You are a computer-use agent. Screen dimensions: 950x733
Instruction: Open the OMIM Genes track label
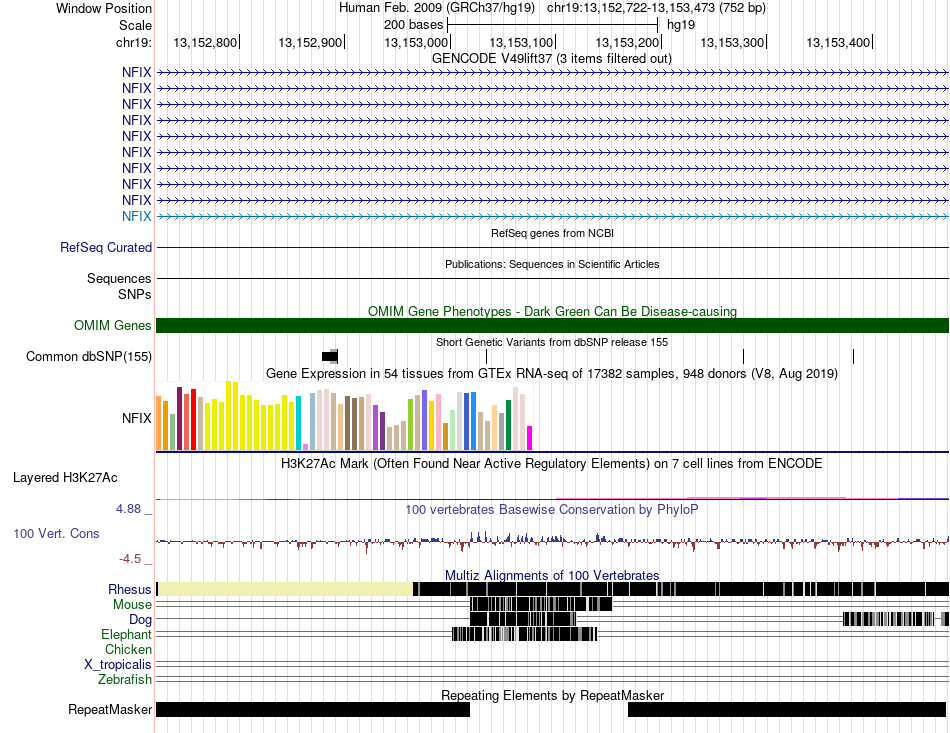113,325
